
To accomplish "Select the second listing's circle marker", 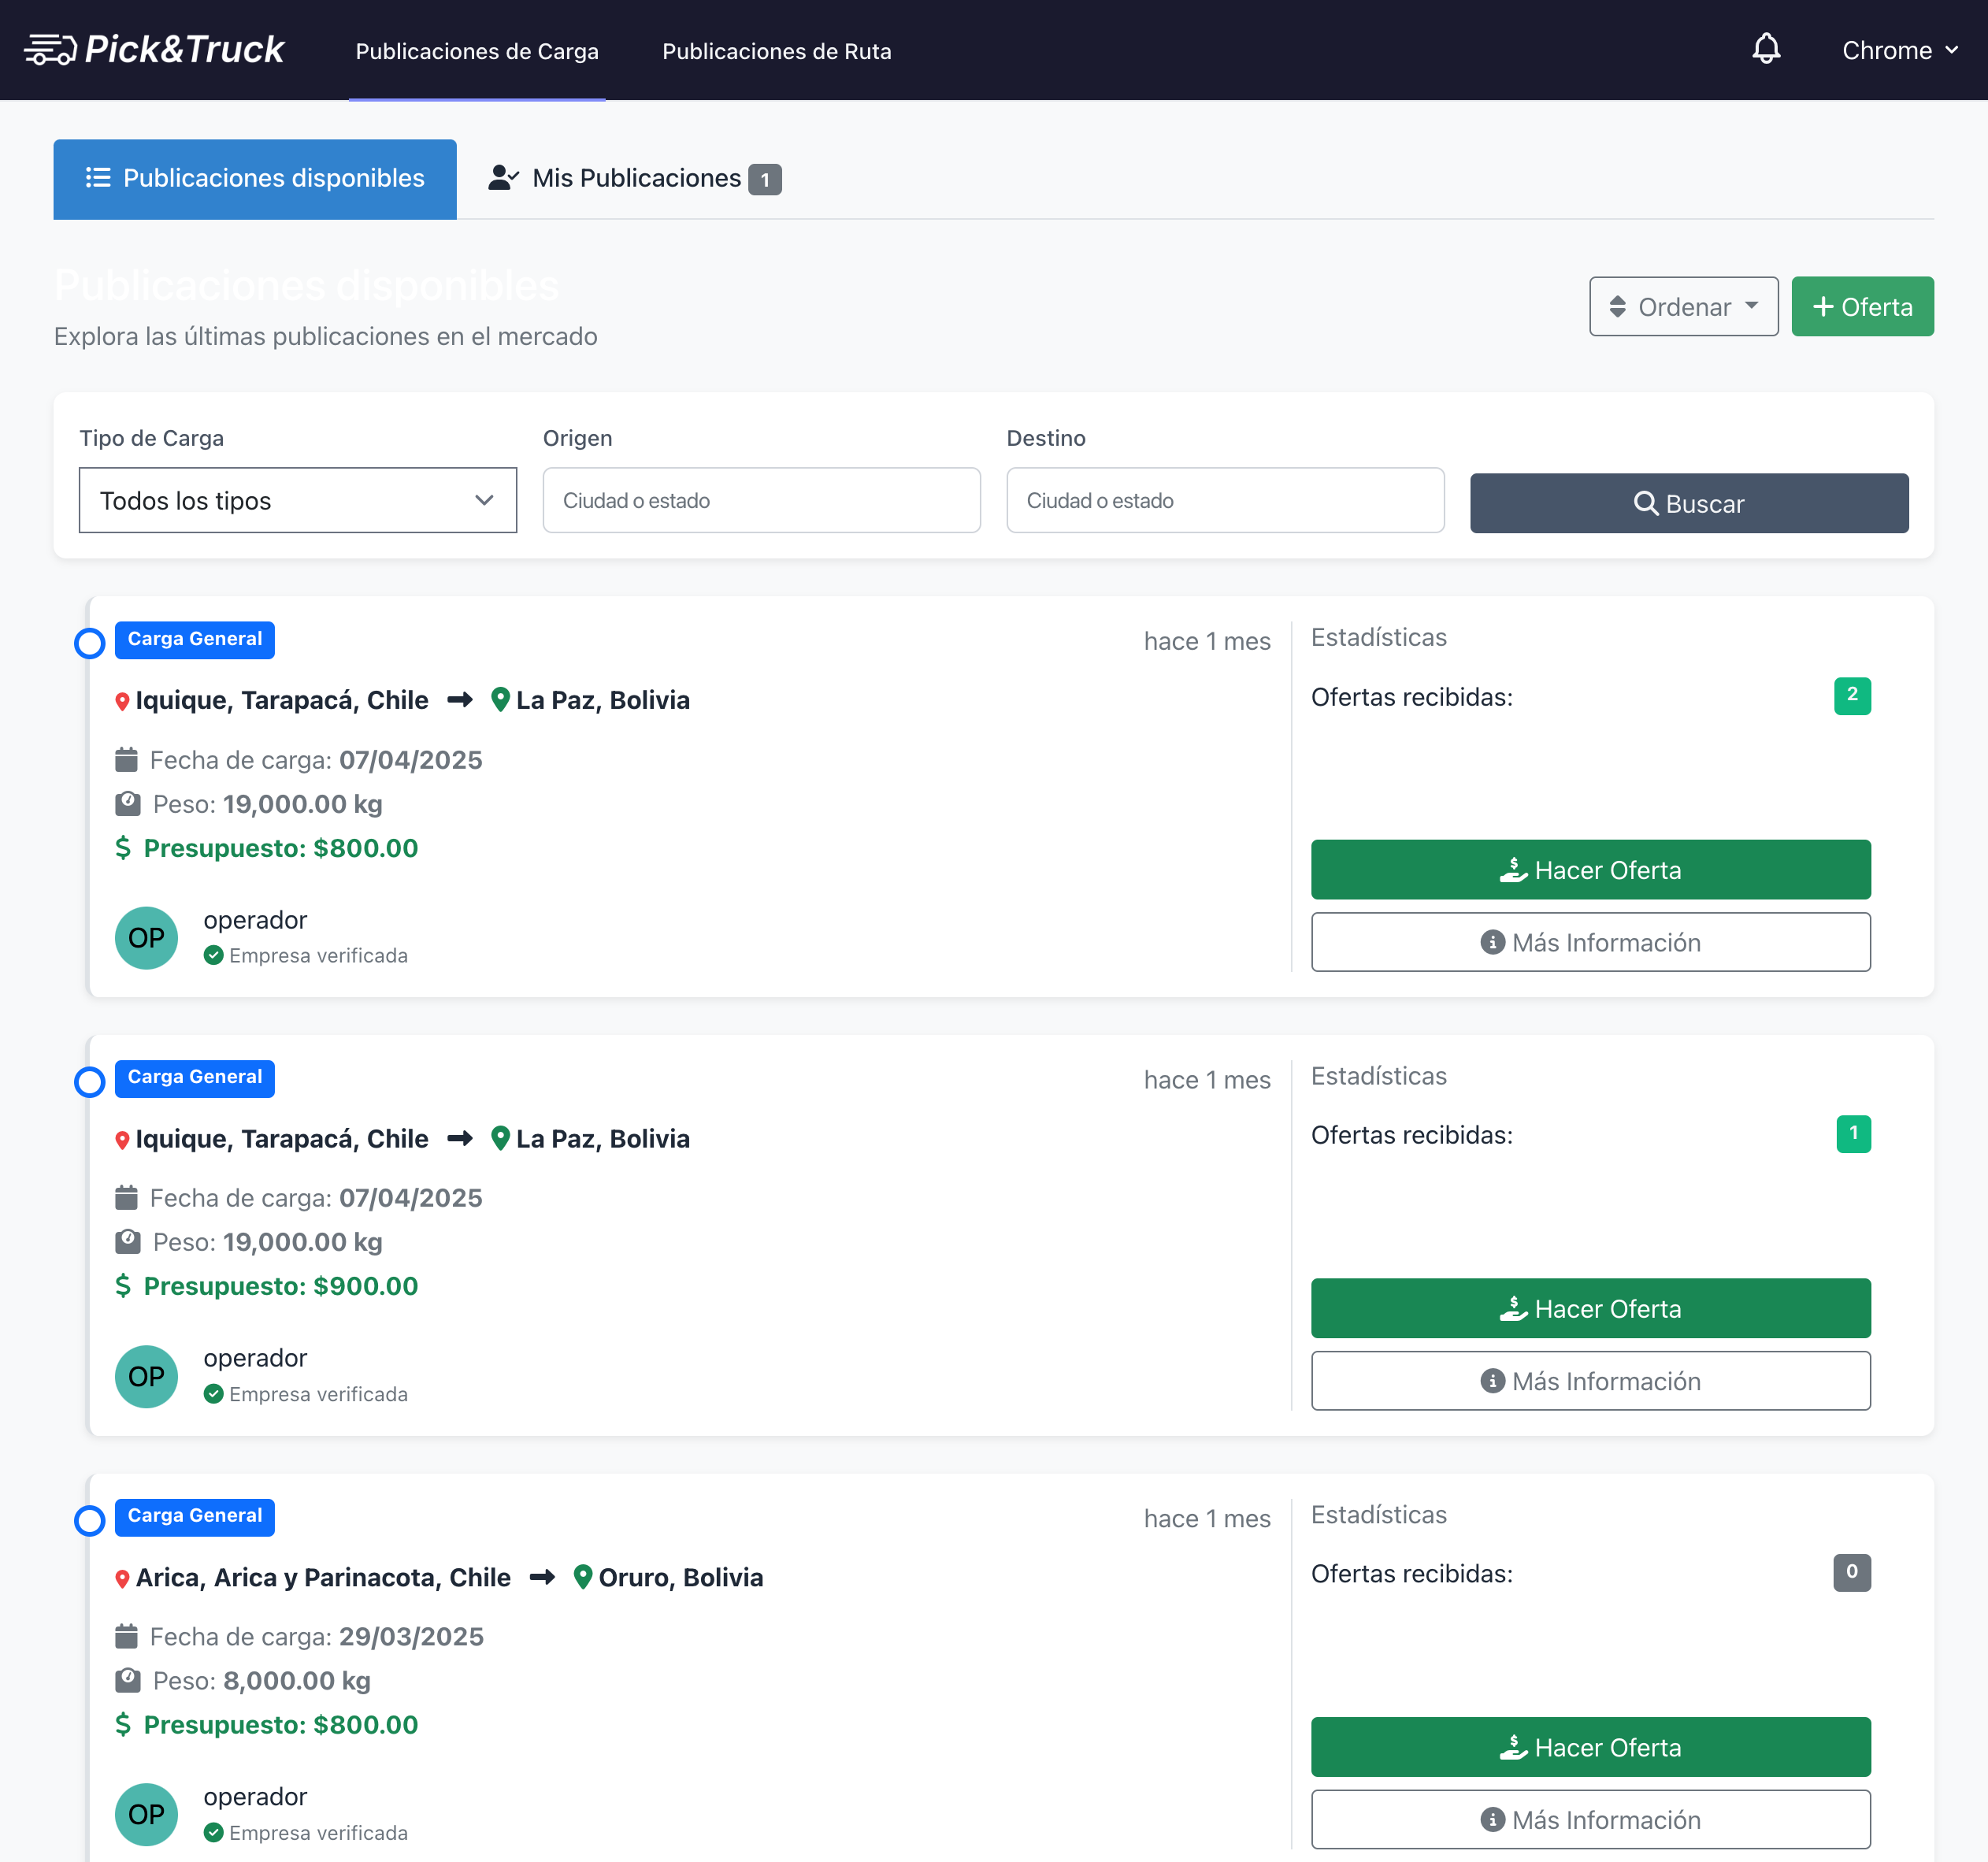I will point(90,1081).
